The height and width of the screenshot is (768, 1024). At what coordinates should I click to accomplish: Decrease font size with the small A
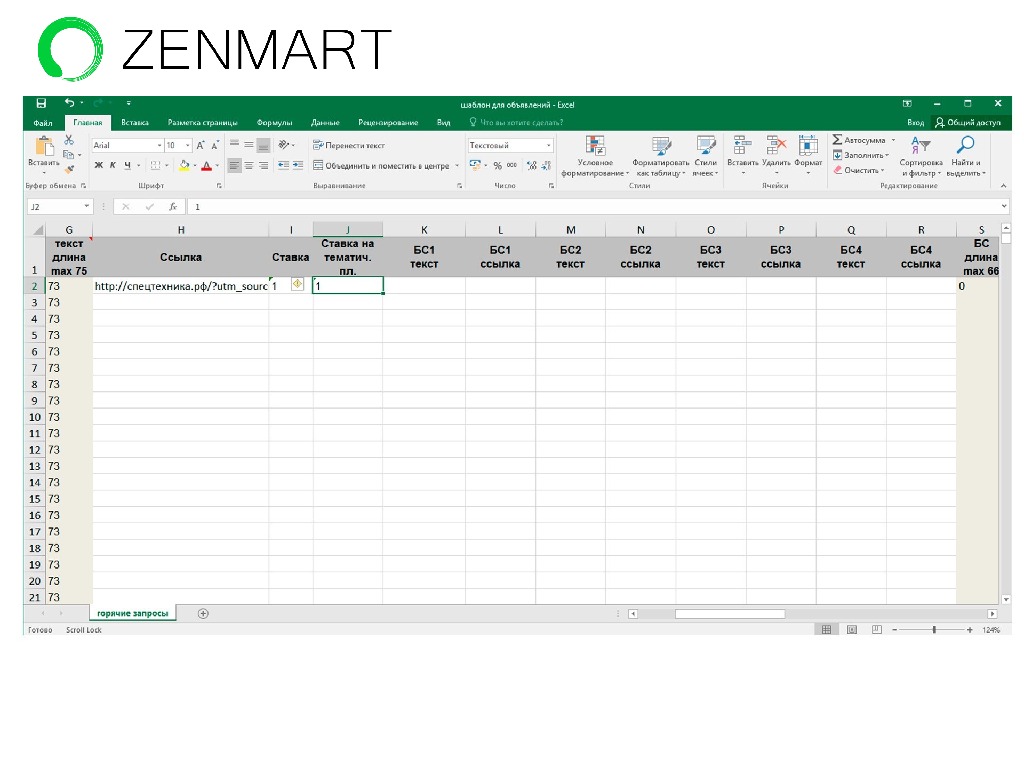pyautogui.click(x=215, y=145)
